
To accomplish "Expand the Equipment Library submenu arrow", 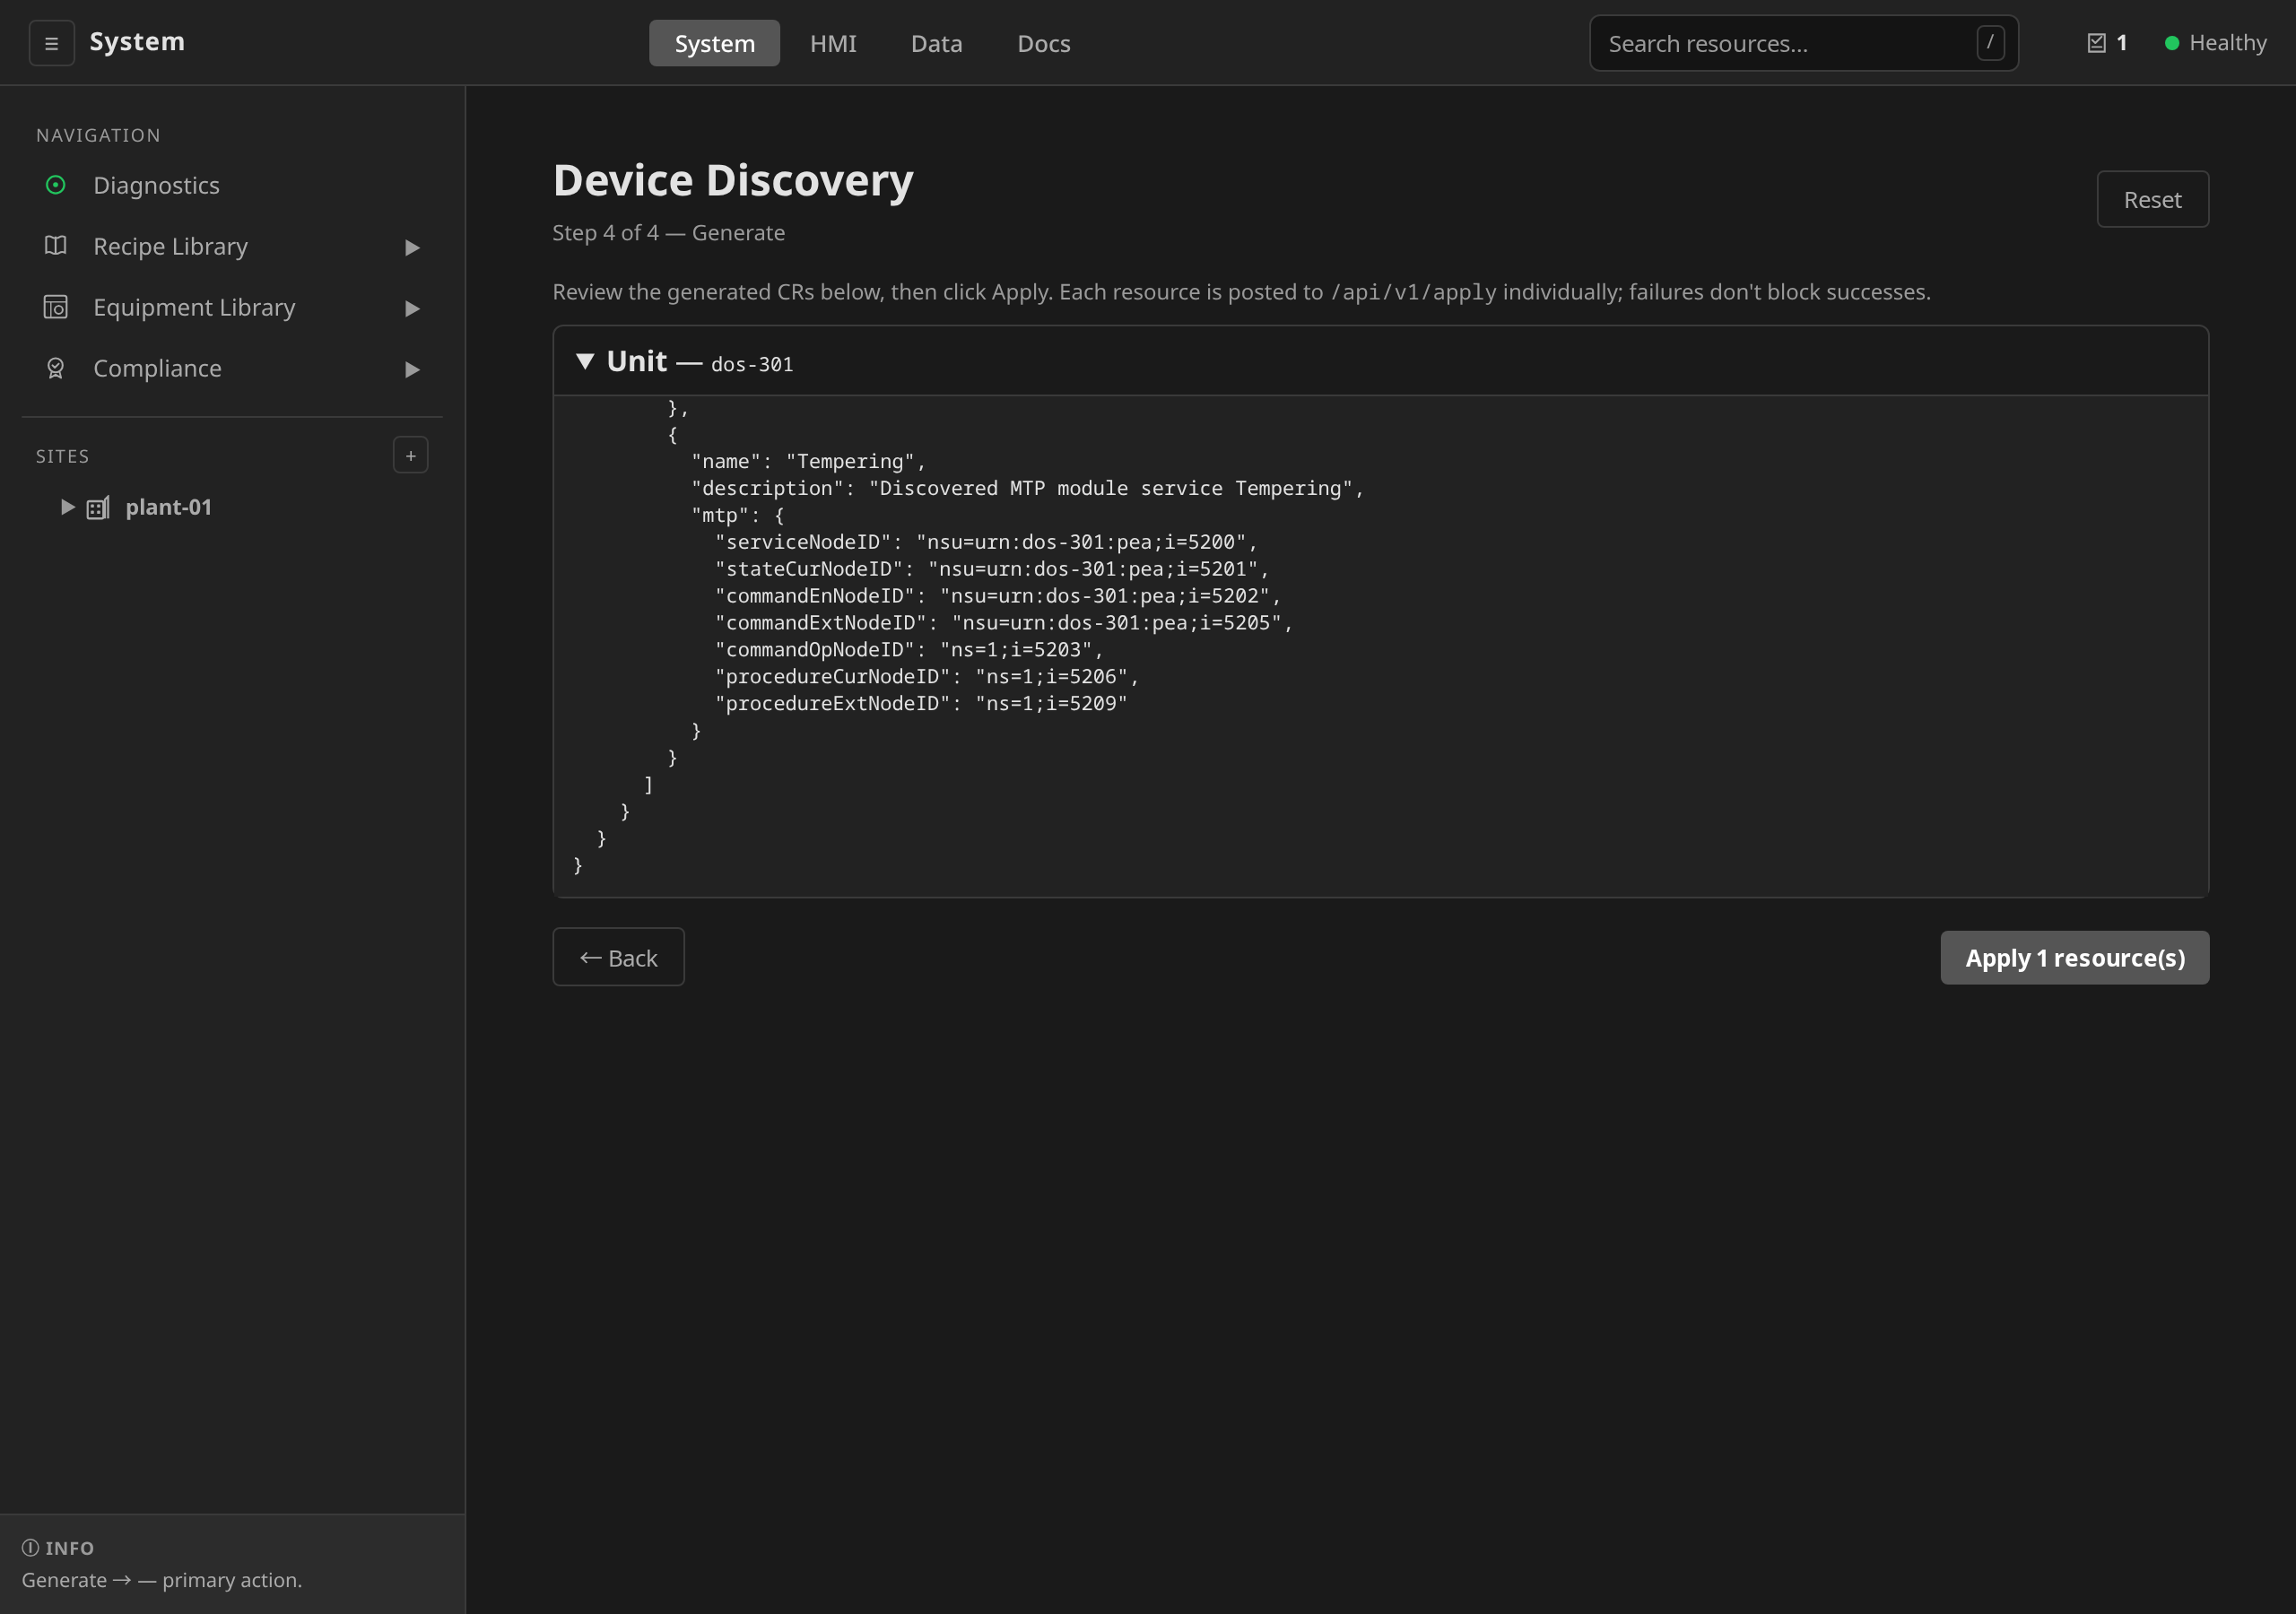I will [412, 308].
